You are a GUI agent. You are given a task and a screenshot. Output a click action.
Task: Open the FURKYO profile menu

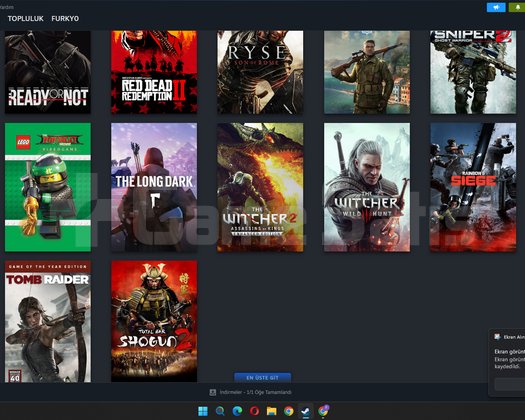coord(65,19)
